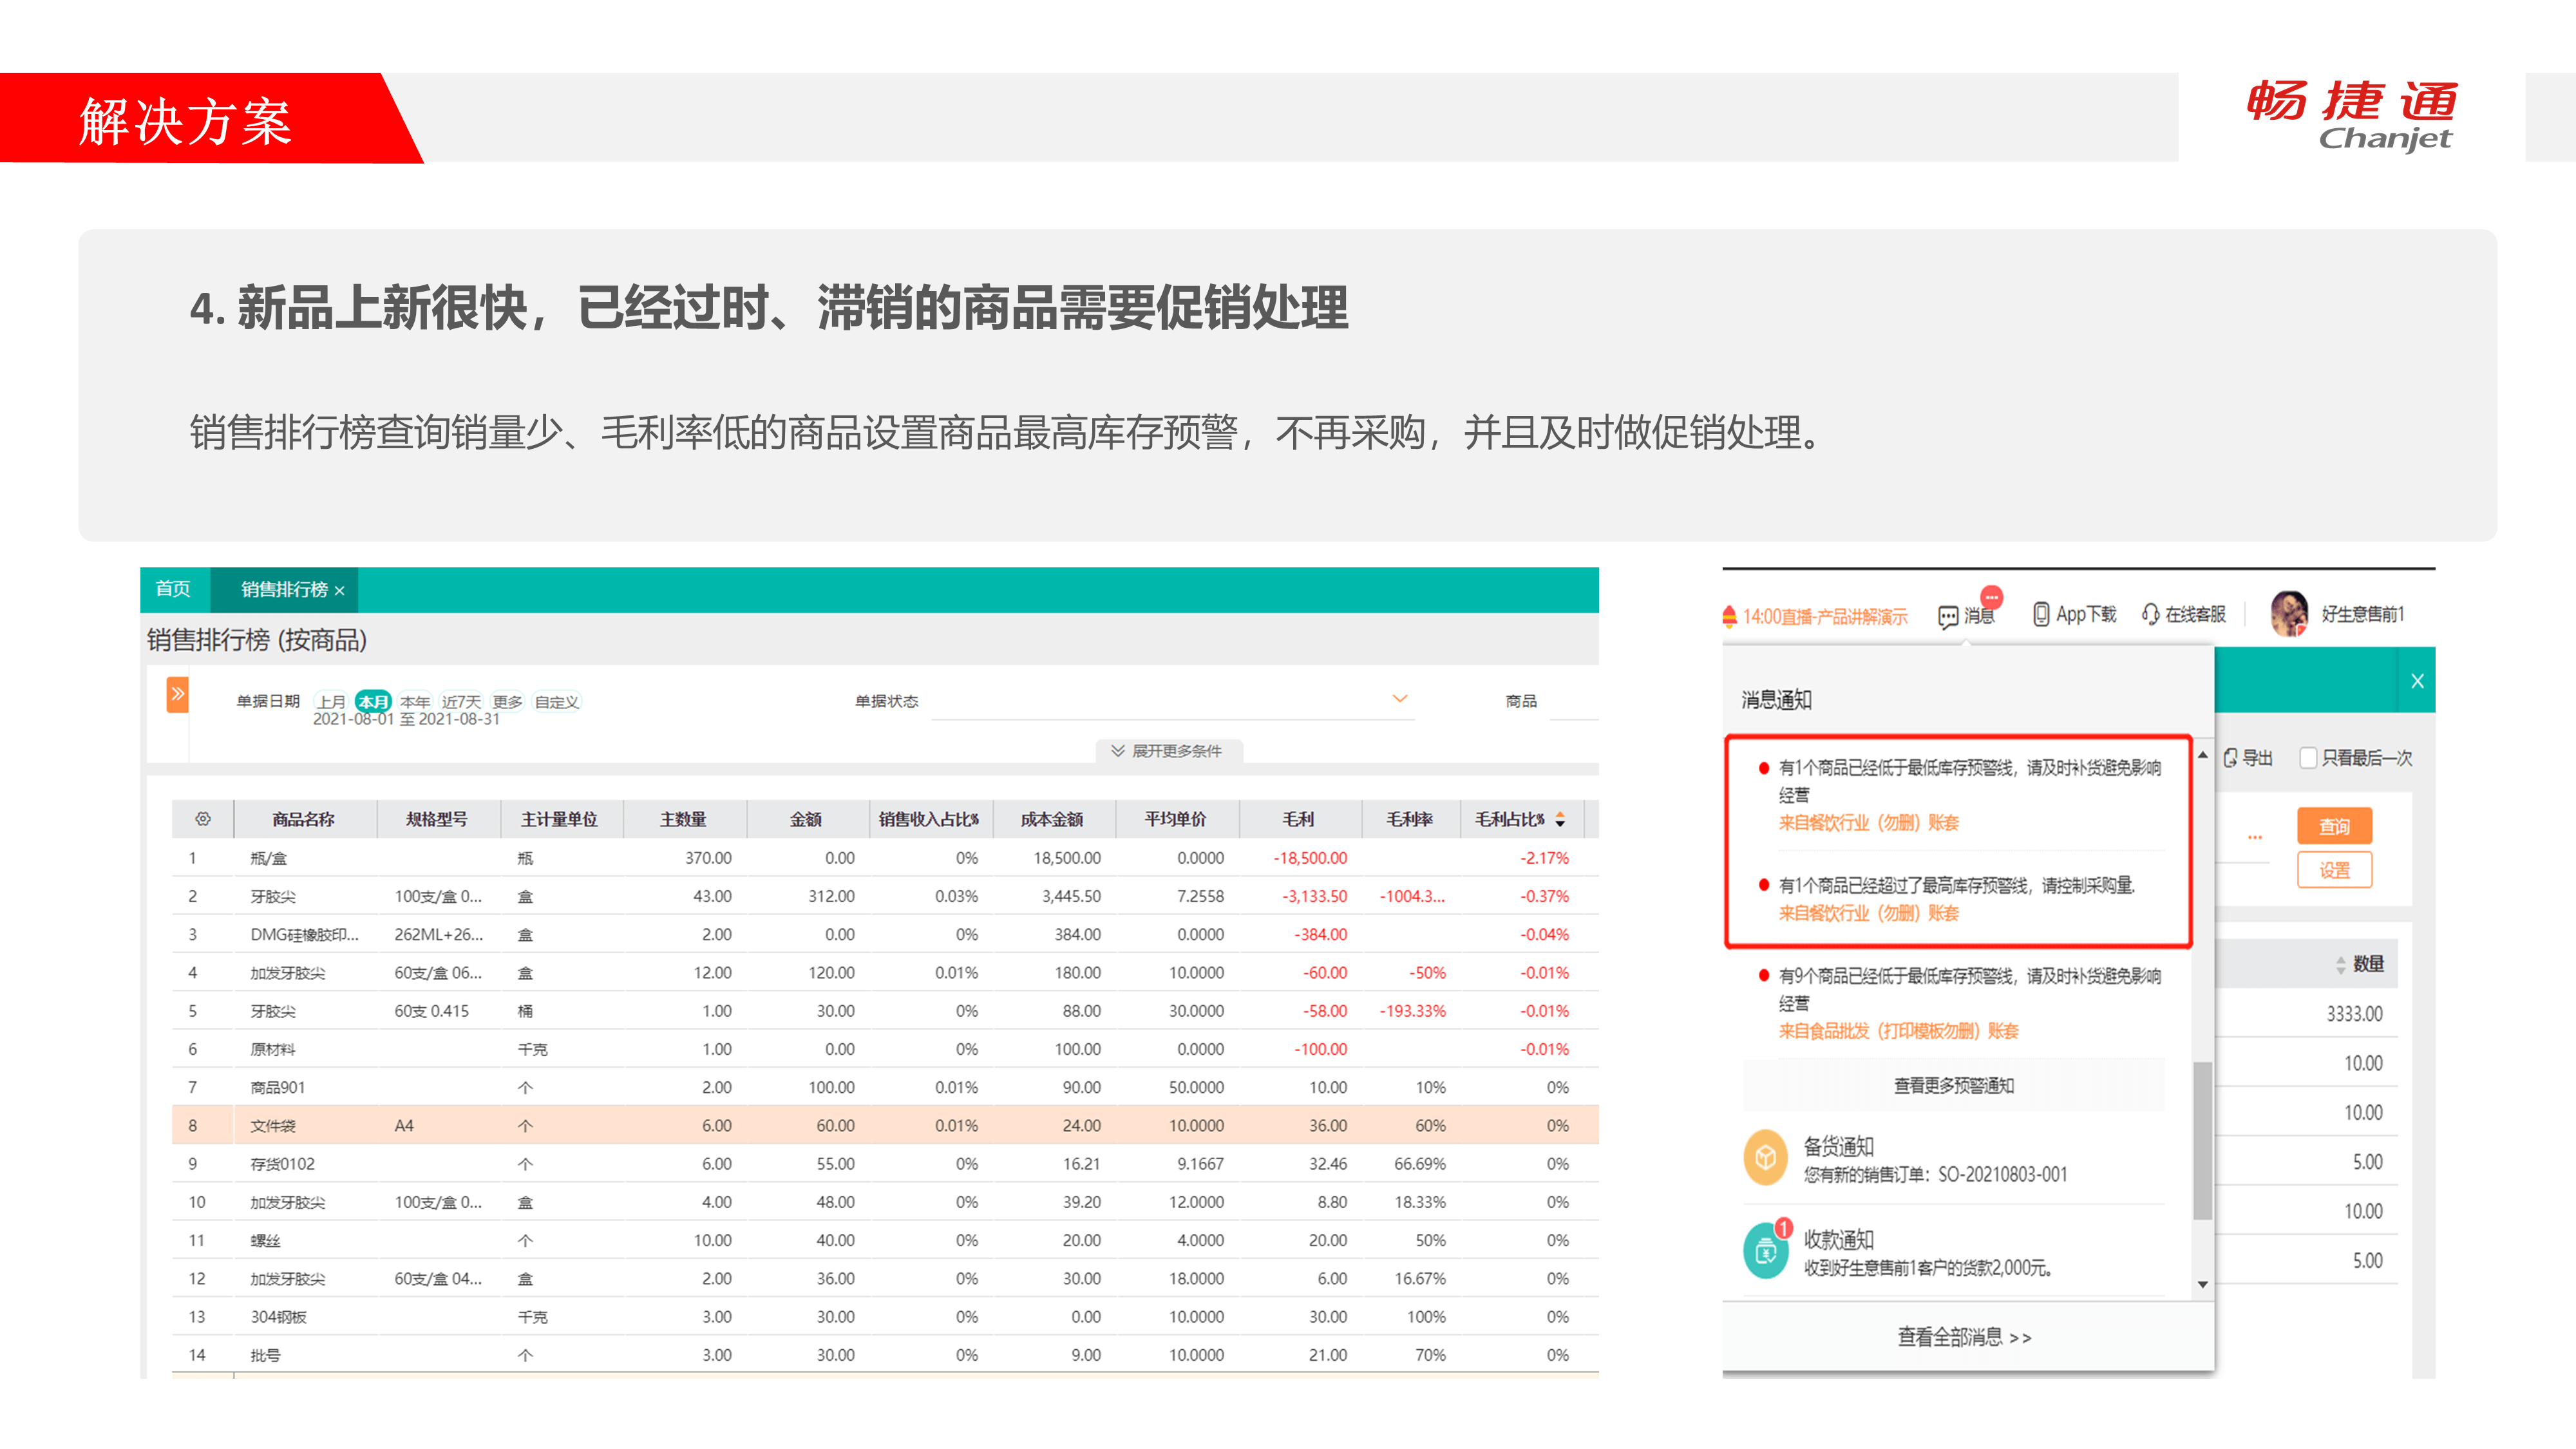Select the 近7天 date range option

point(461,701)
